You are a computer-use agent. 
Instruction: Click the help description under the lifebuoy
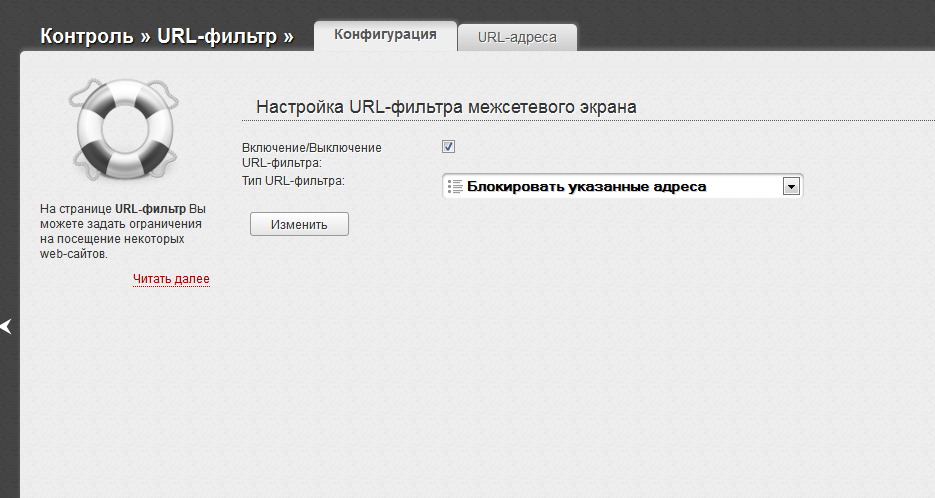pyautogui.click(x=122, y=231)
